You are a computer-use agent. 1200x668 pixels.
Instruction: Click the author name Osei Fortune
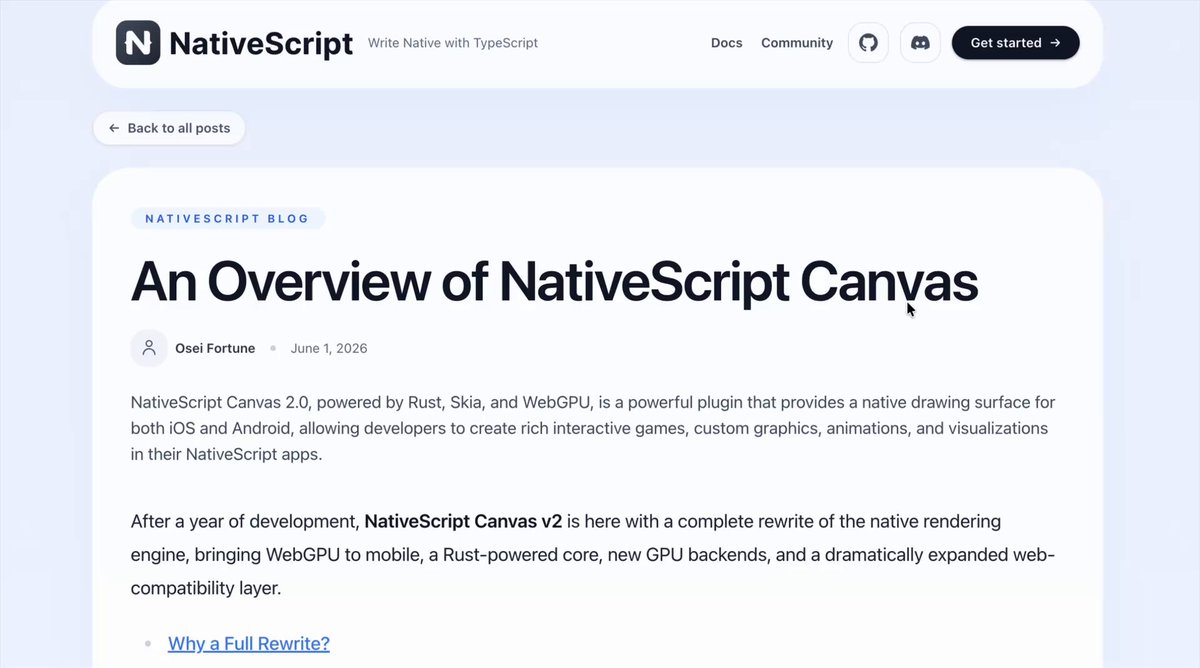pos(215,348)
